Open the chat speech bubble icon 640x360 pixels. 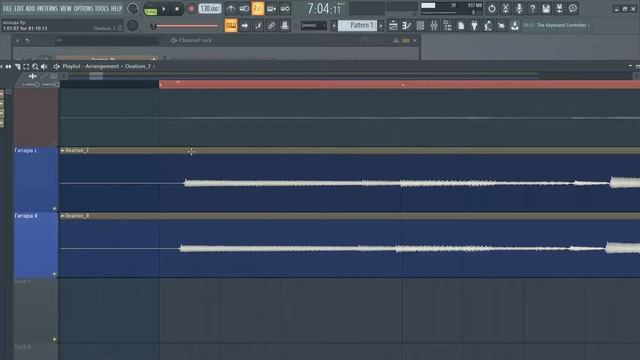pyautogui.click(x=573, y=9)
